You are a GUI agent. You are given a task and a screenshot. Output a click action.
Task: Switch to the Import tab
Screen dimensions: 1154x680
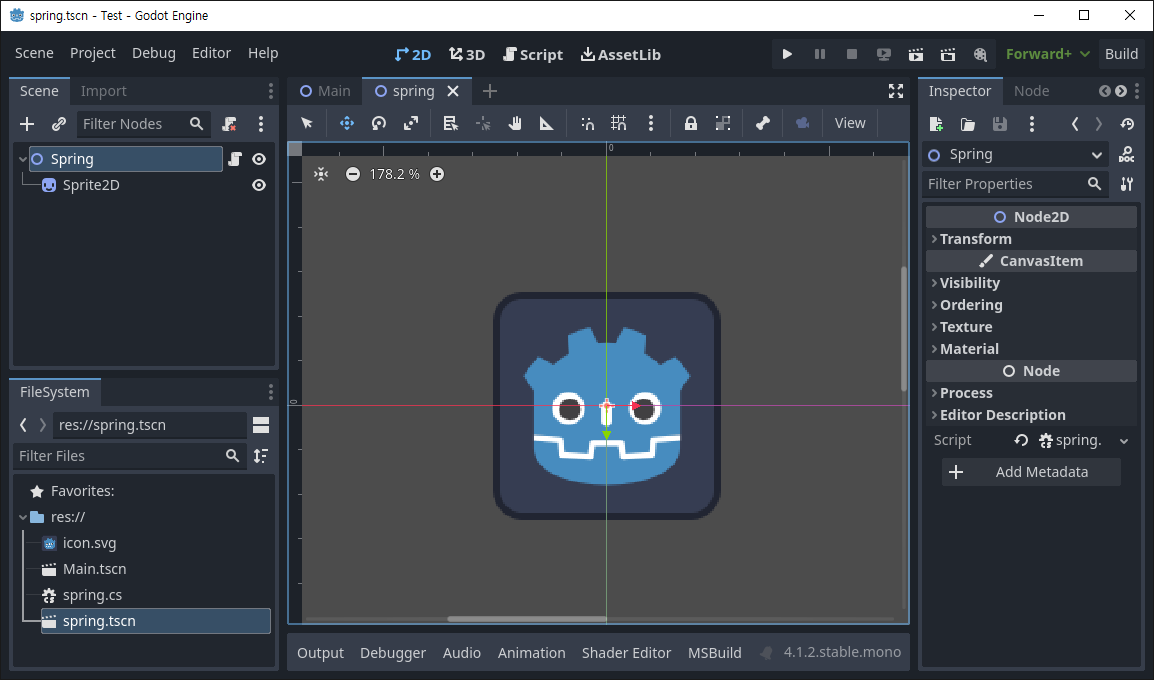click(104, 91)
